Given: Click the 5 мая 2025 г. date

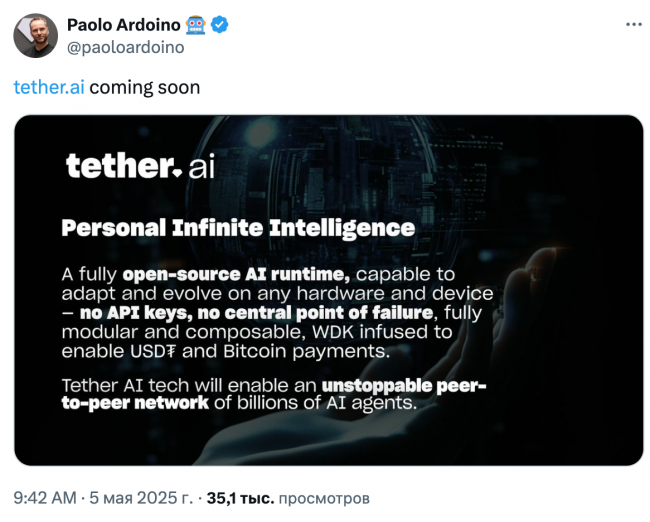Looking at the screenshot, I should 141,498.
